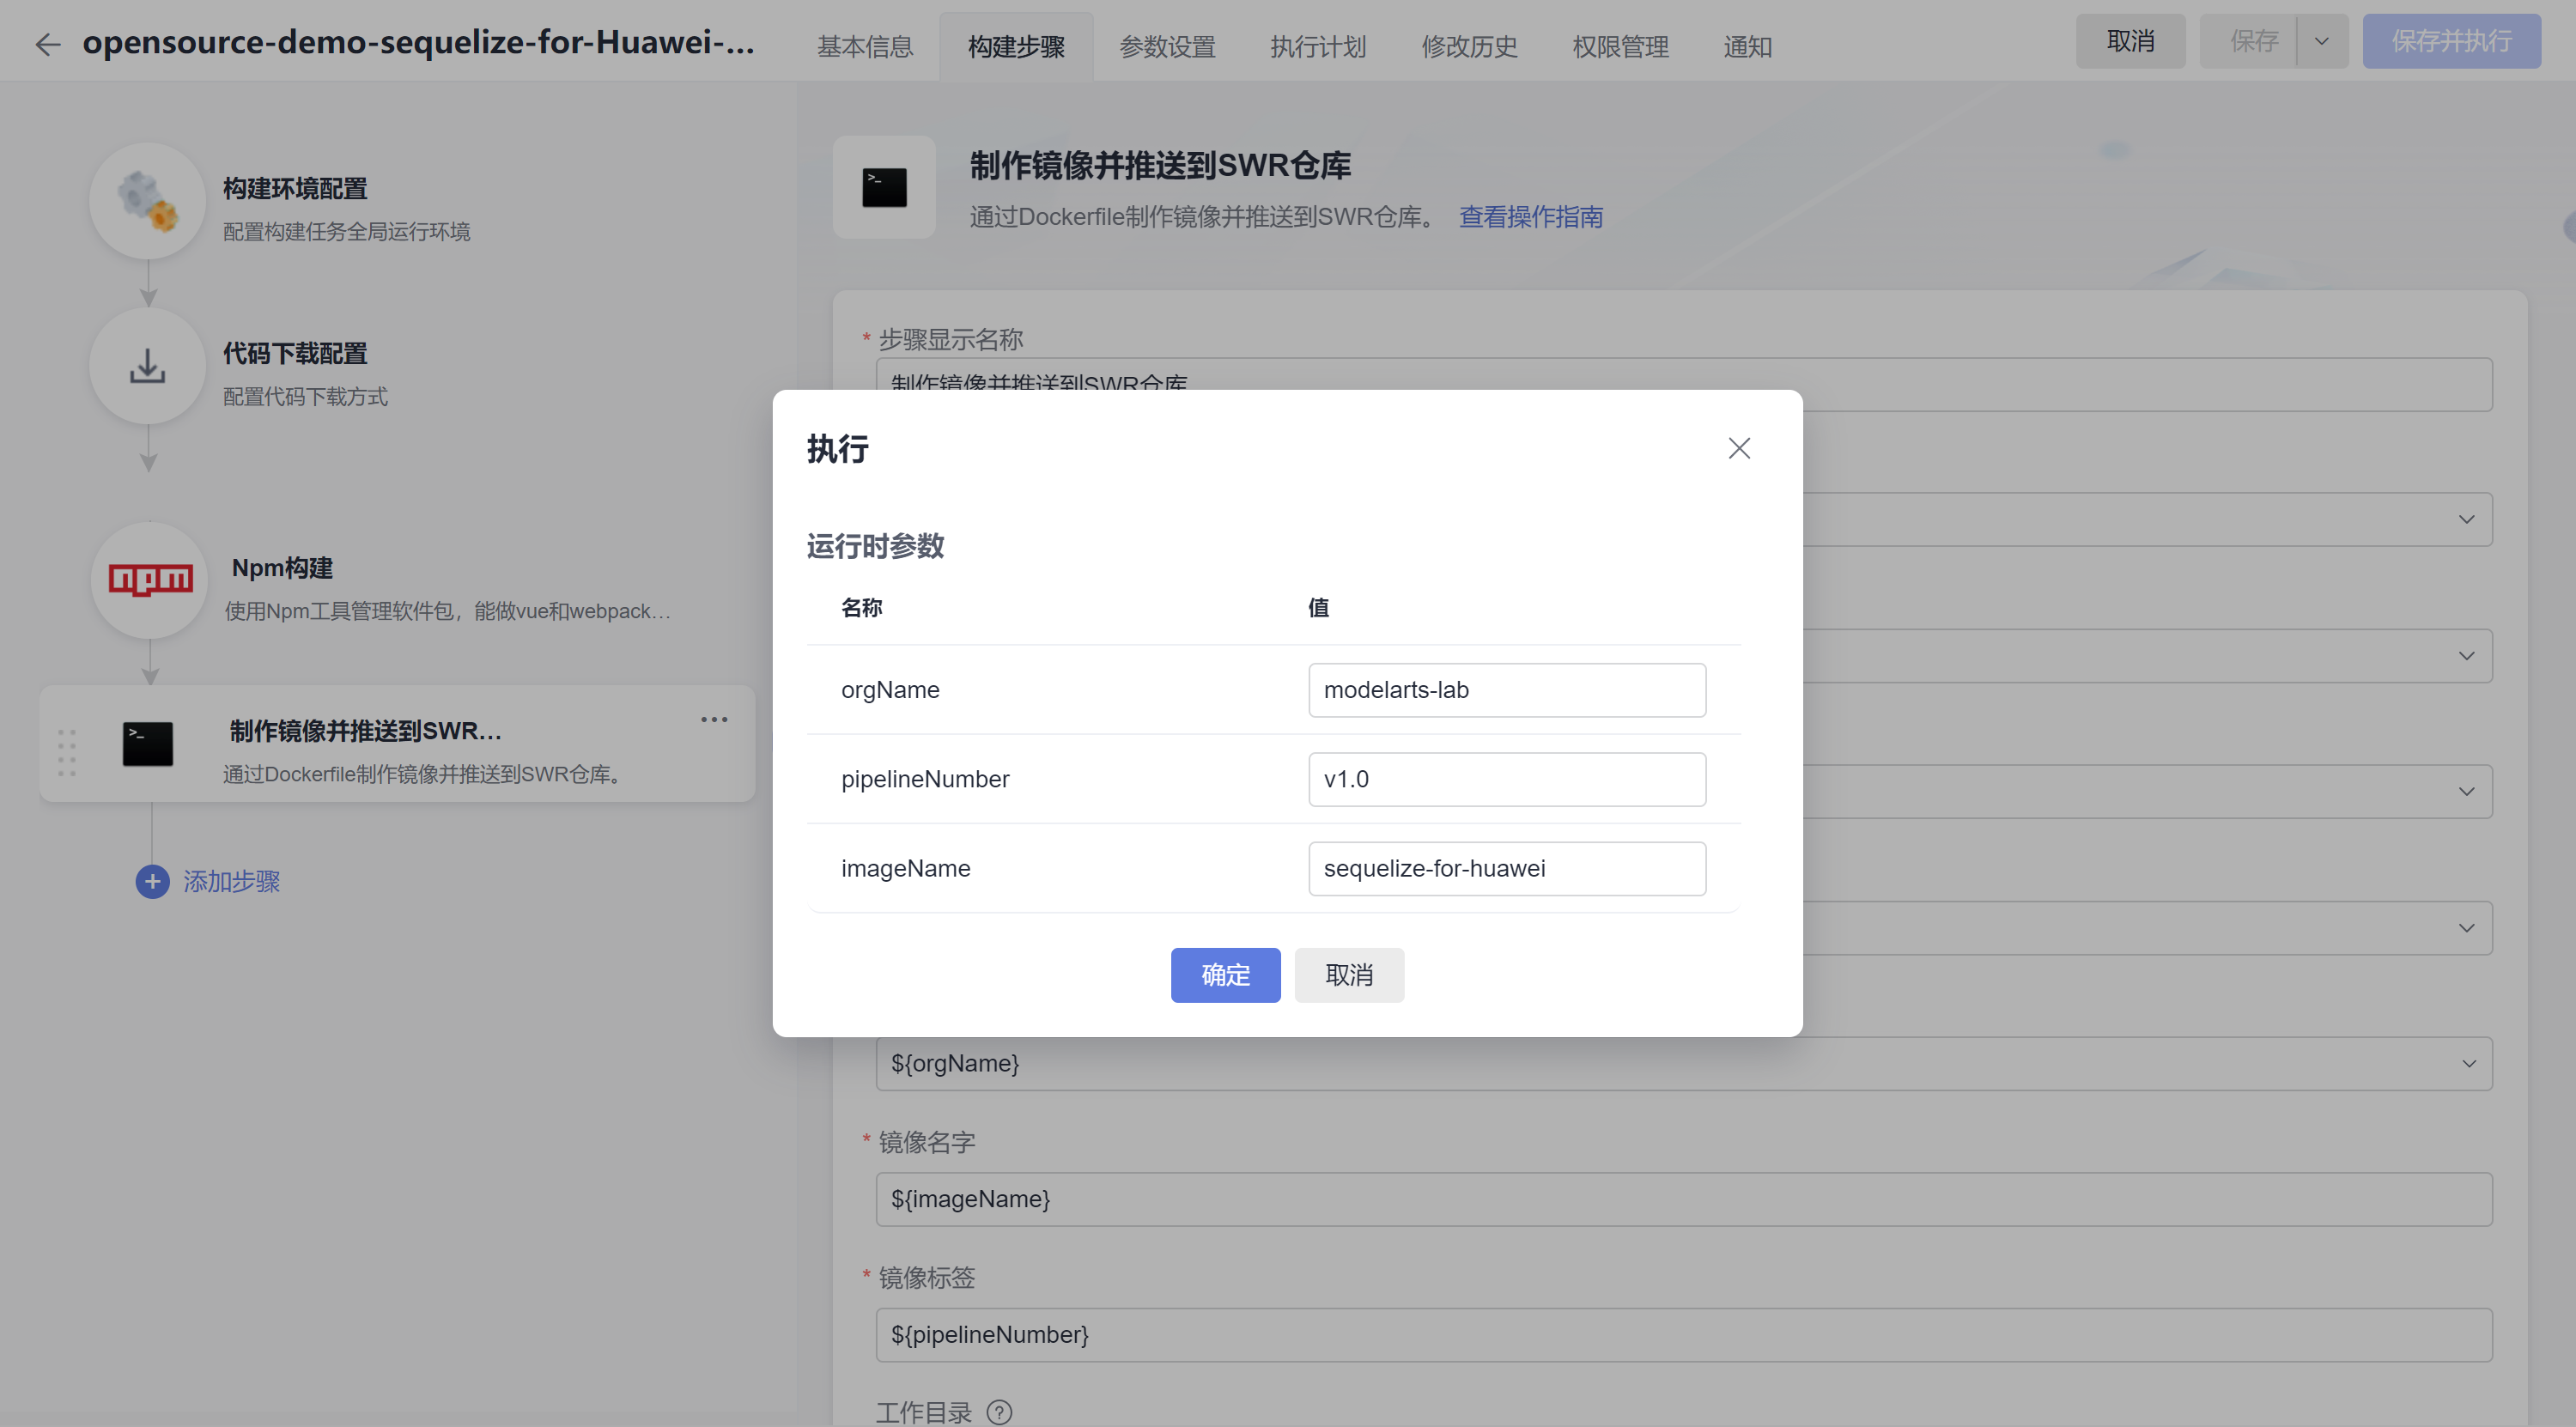The height and width of the screenshot is (1427, 2576).
Task: Expand the save button dropdown arrow
Action: pyautogui.click(x=2322, y=42)
